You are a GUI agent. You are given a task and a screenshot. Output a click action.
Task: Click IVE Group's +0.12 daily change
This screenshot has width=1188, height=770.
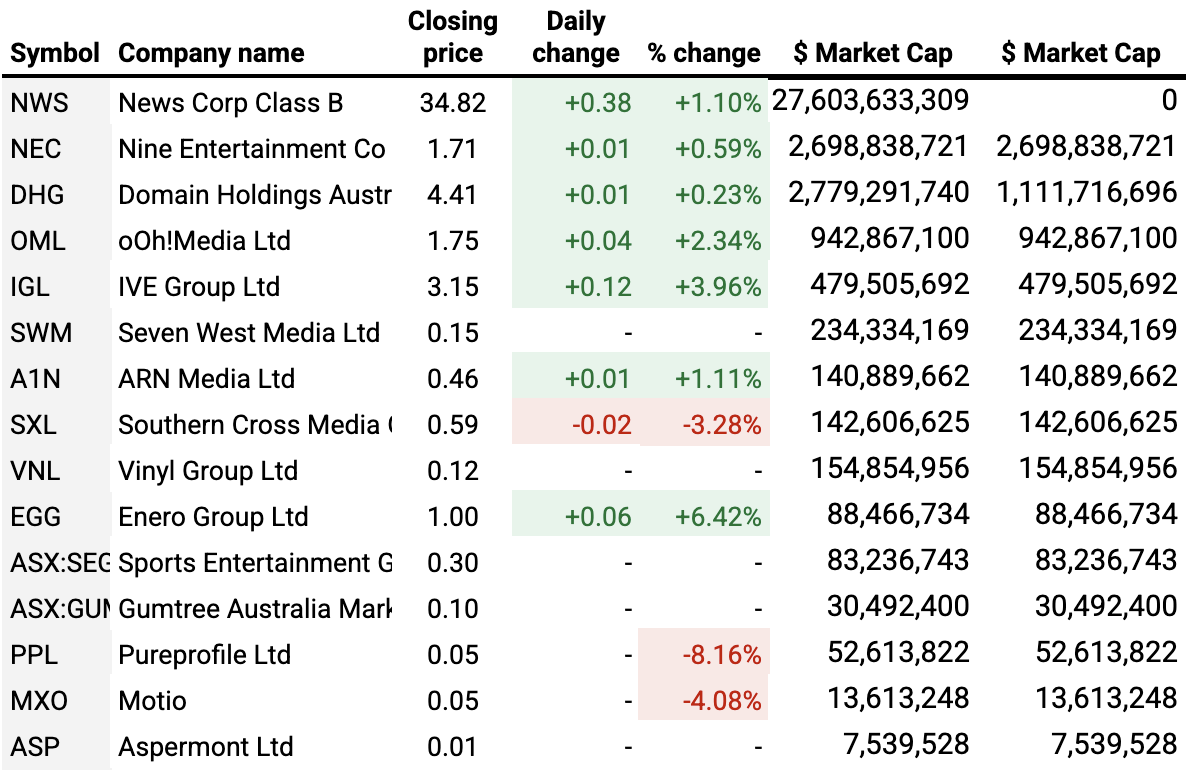tap(598, 287)
